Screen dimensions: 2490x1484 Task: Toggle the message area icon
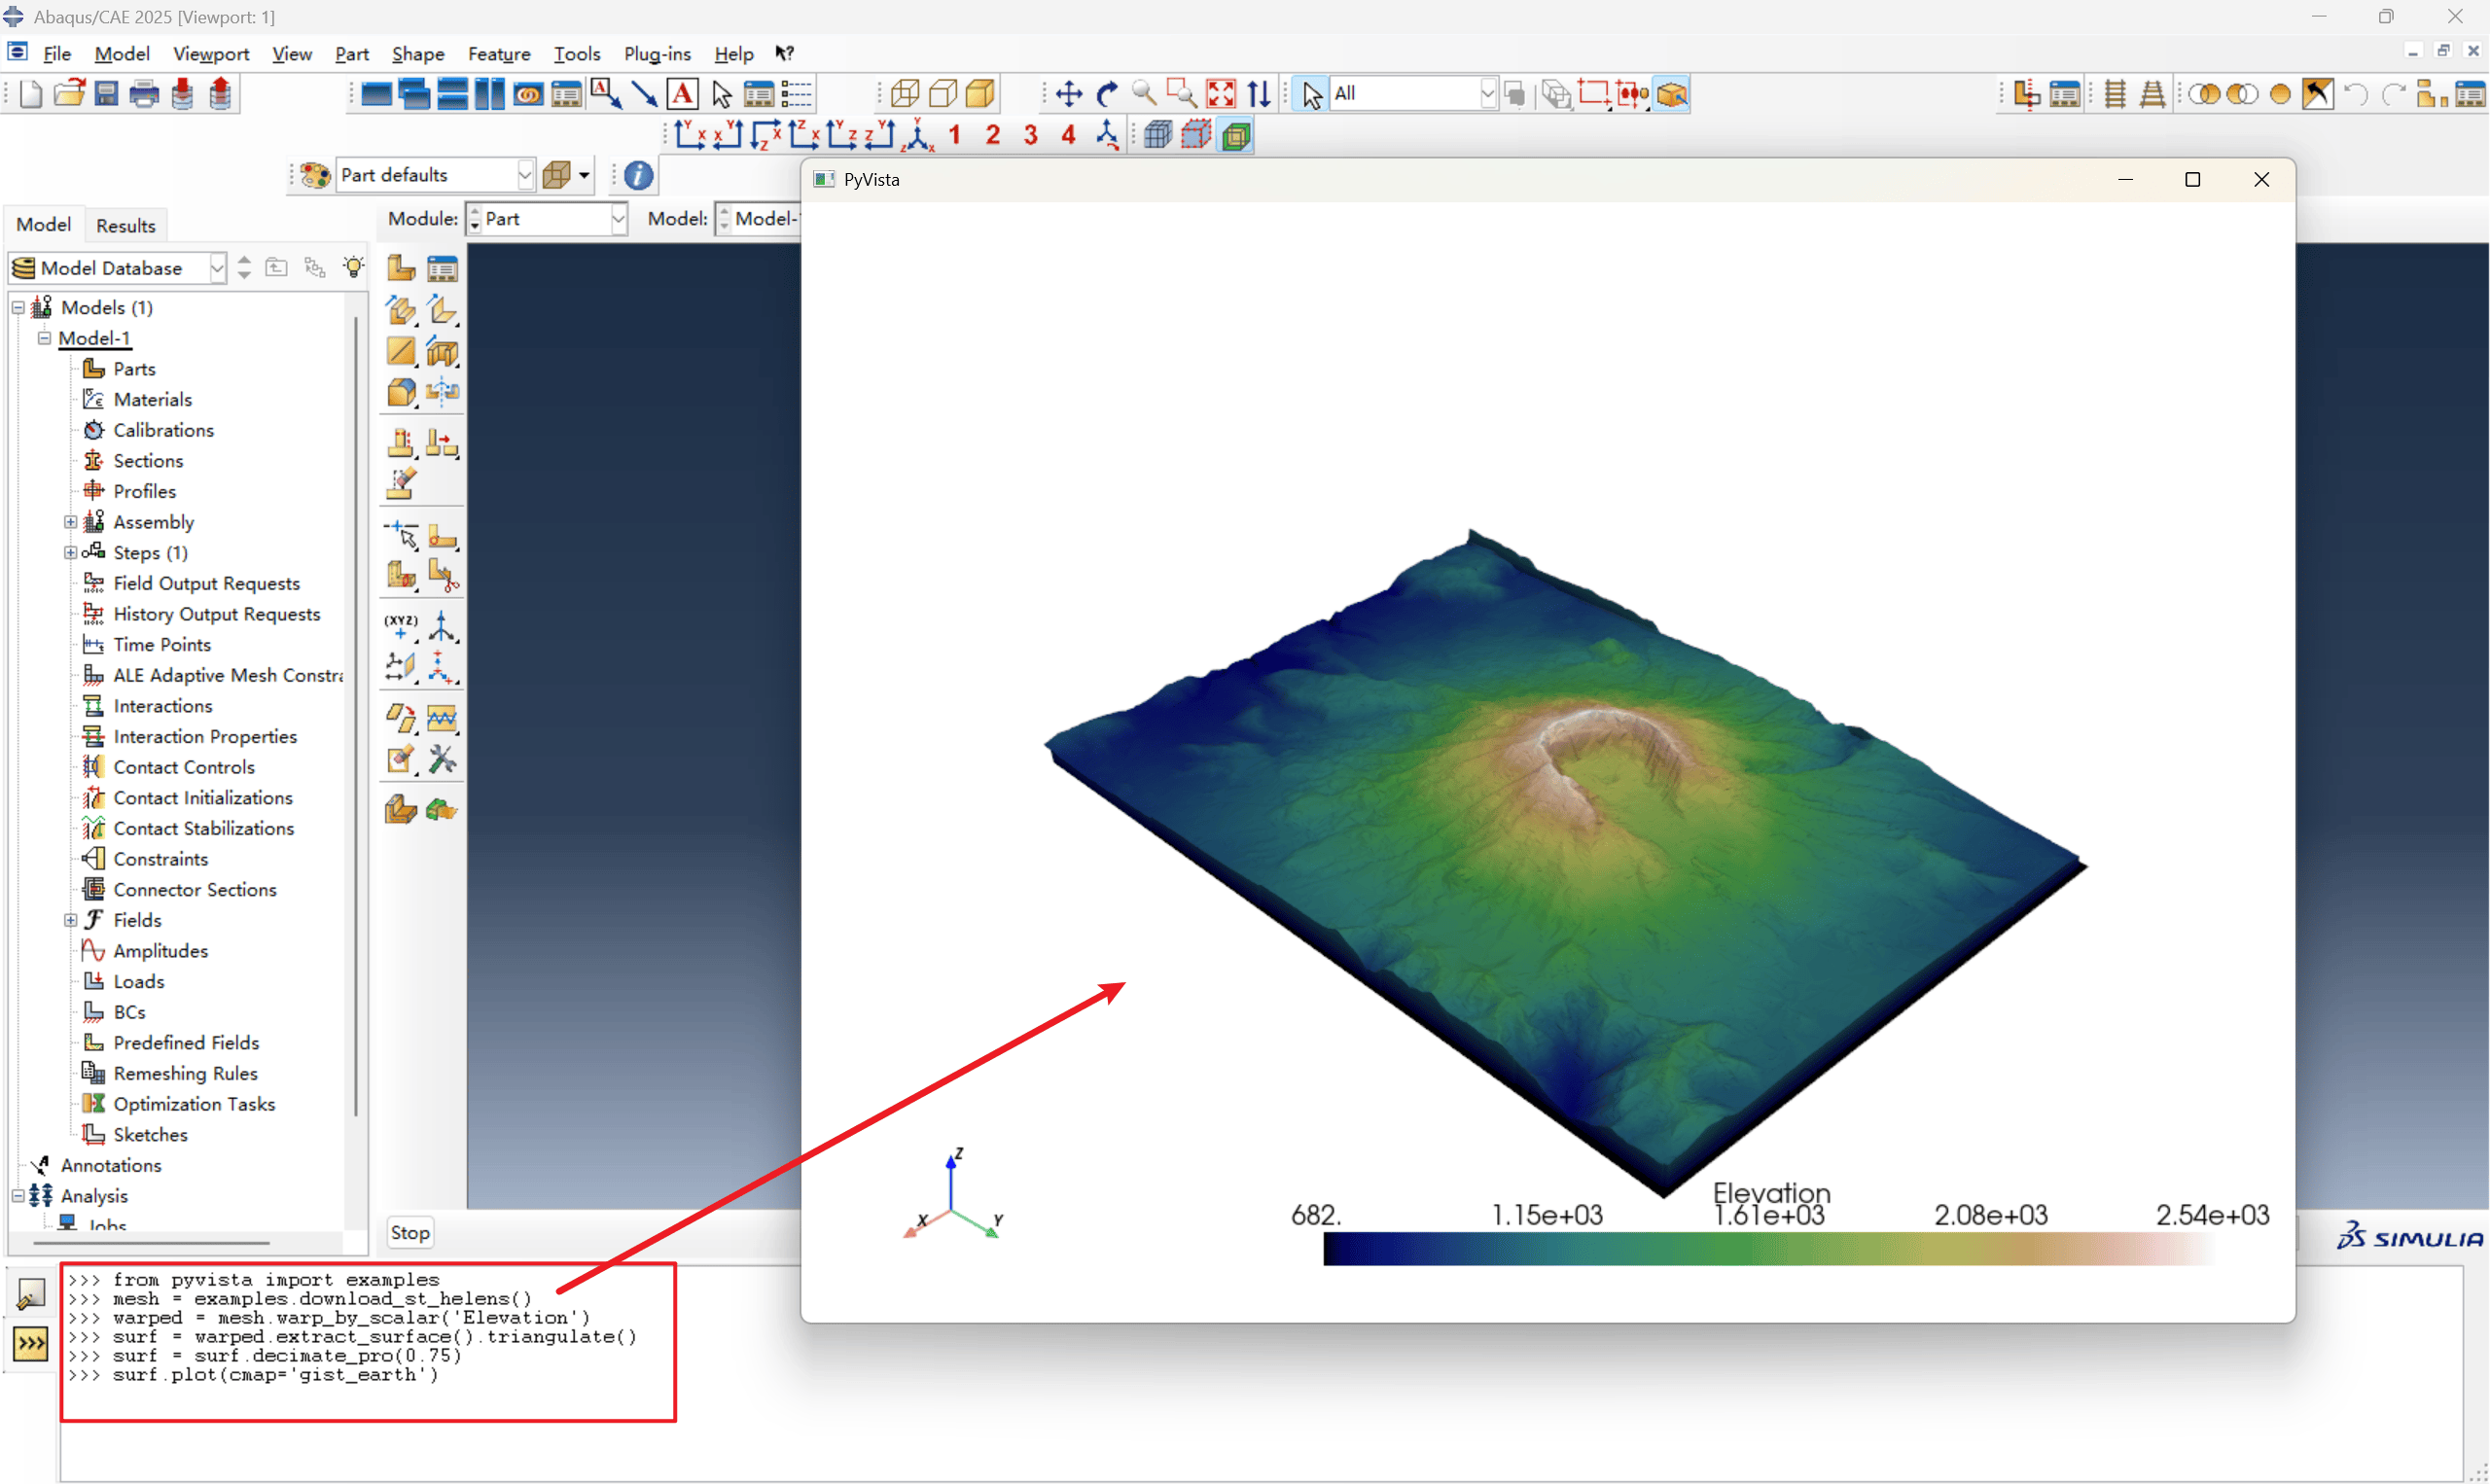pyautogui.click(x=30, y=1294)
